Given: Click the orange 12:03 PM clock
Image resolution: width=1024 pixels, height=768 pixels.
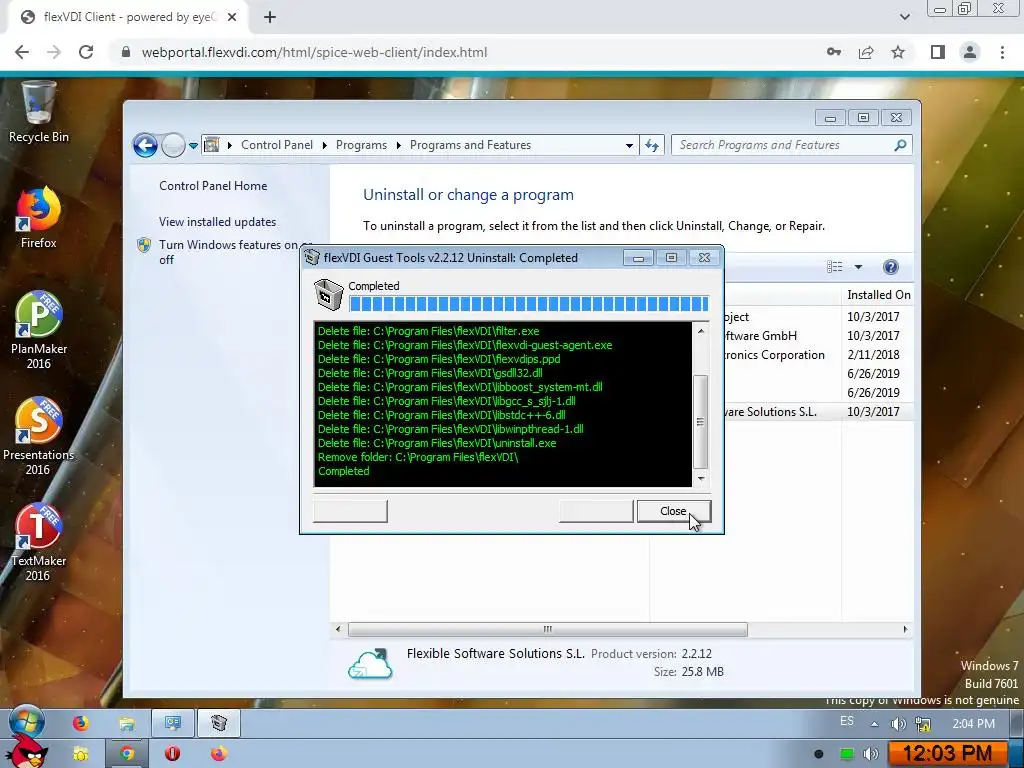Looking at the screenshot, I should click(x=947, y=754).
